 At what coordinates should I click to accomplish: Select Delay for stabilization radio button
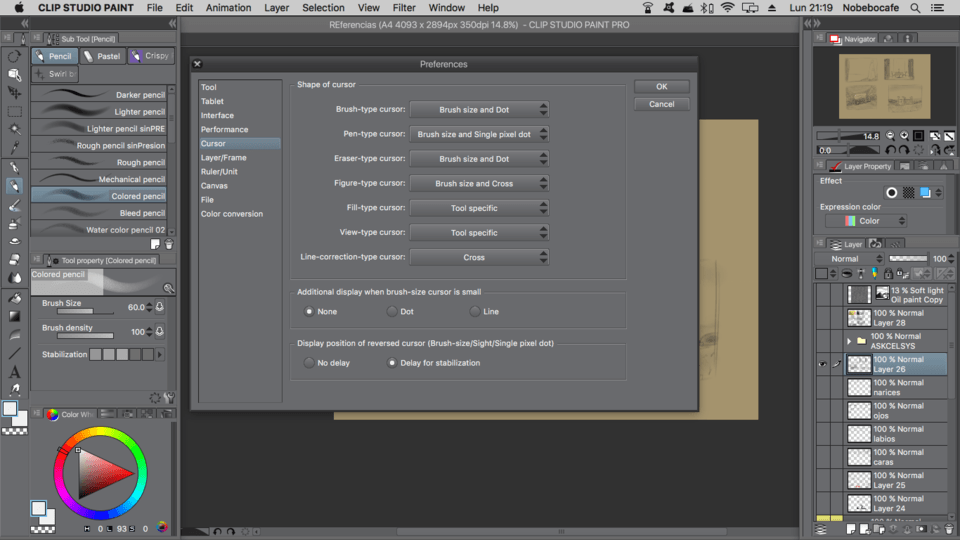tap(392, 363)
